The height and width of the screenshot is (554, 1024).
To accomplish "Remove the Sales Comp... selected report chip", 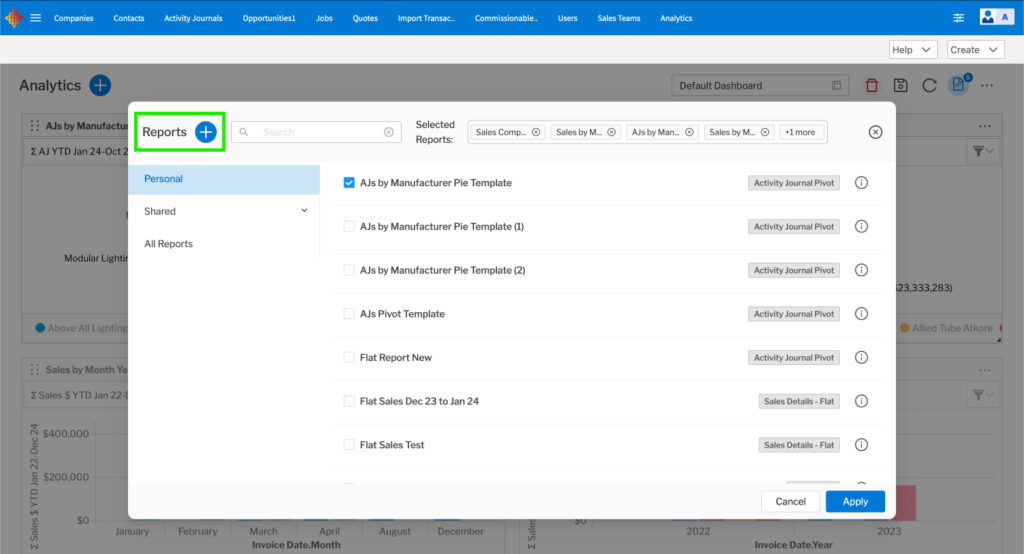I will point(536,132).
